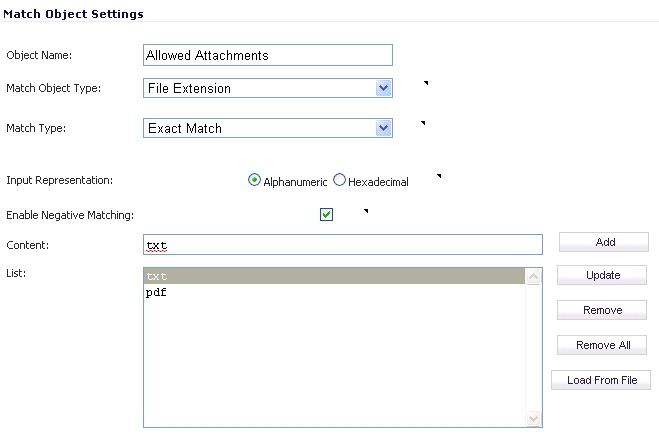Select the Alphanumeric radio button

coord(254,180)
